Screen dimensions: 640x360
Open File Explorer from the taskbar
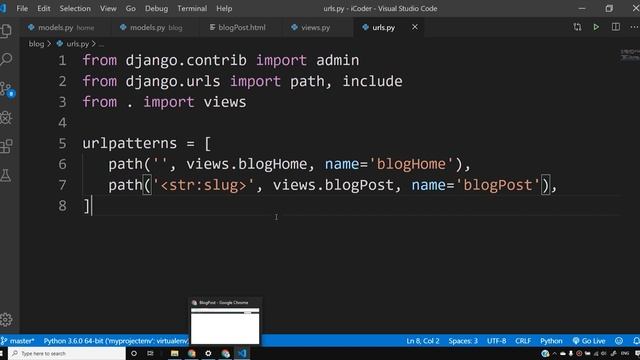175,353
